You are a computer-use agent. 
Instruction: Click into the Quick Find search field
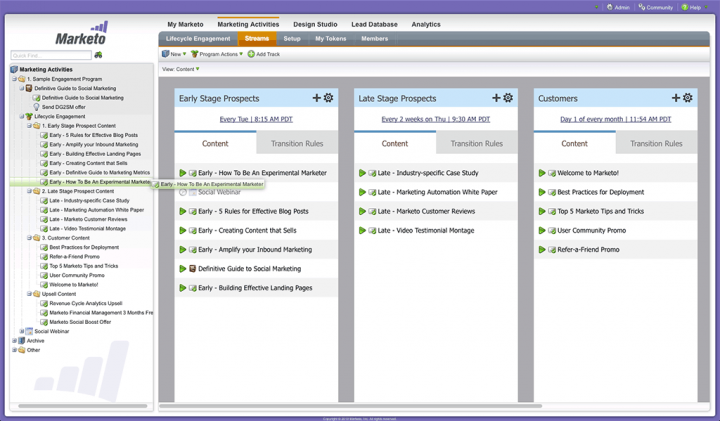point(51,55)
